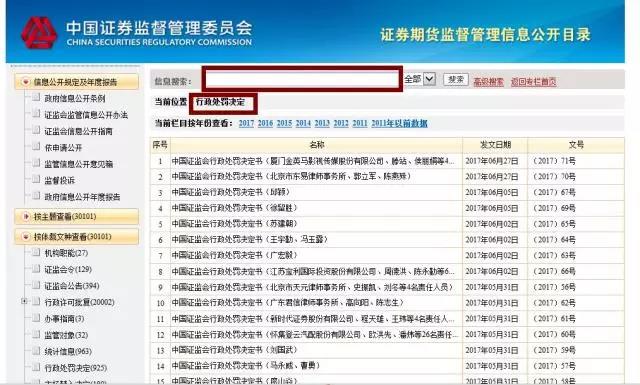Viewport: 640px width, 385px height.
Task: Click document icon beside 证监会令(129)
Action: tap(36, 269)
